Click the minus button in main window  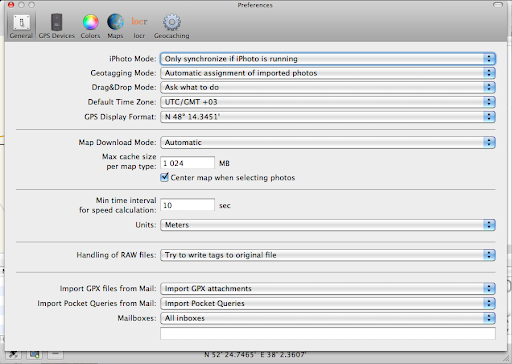click(55, 354)
